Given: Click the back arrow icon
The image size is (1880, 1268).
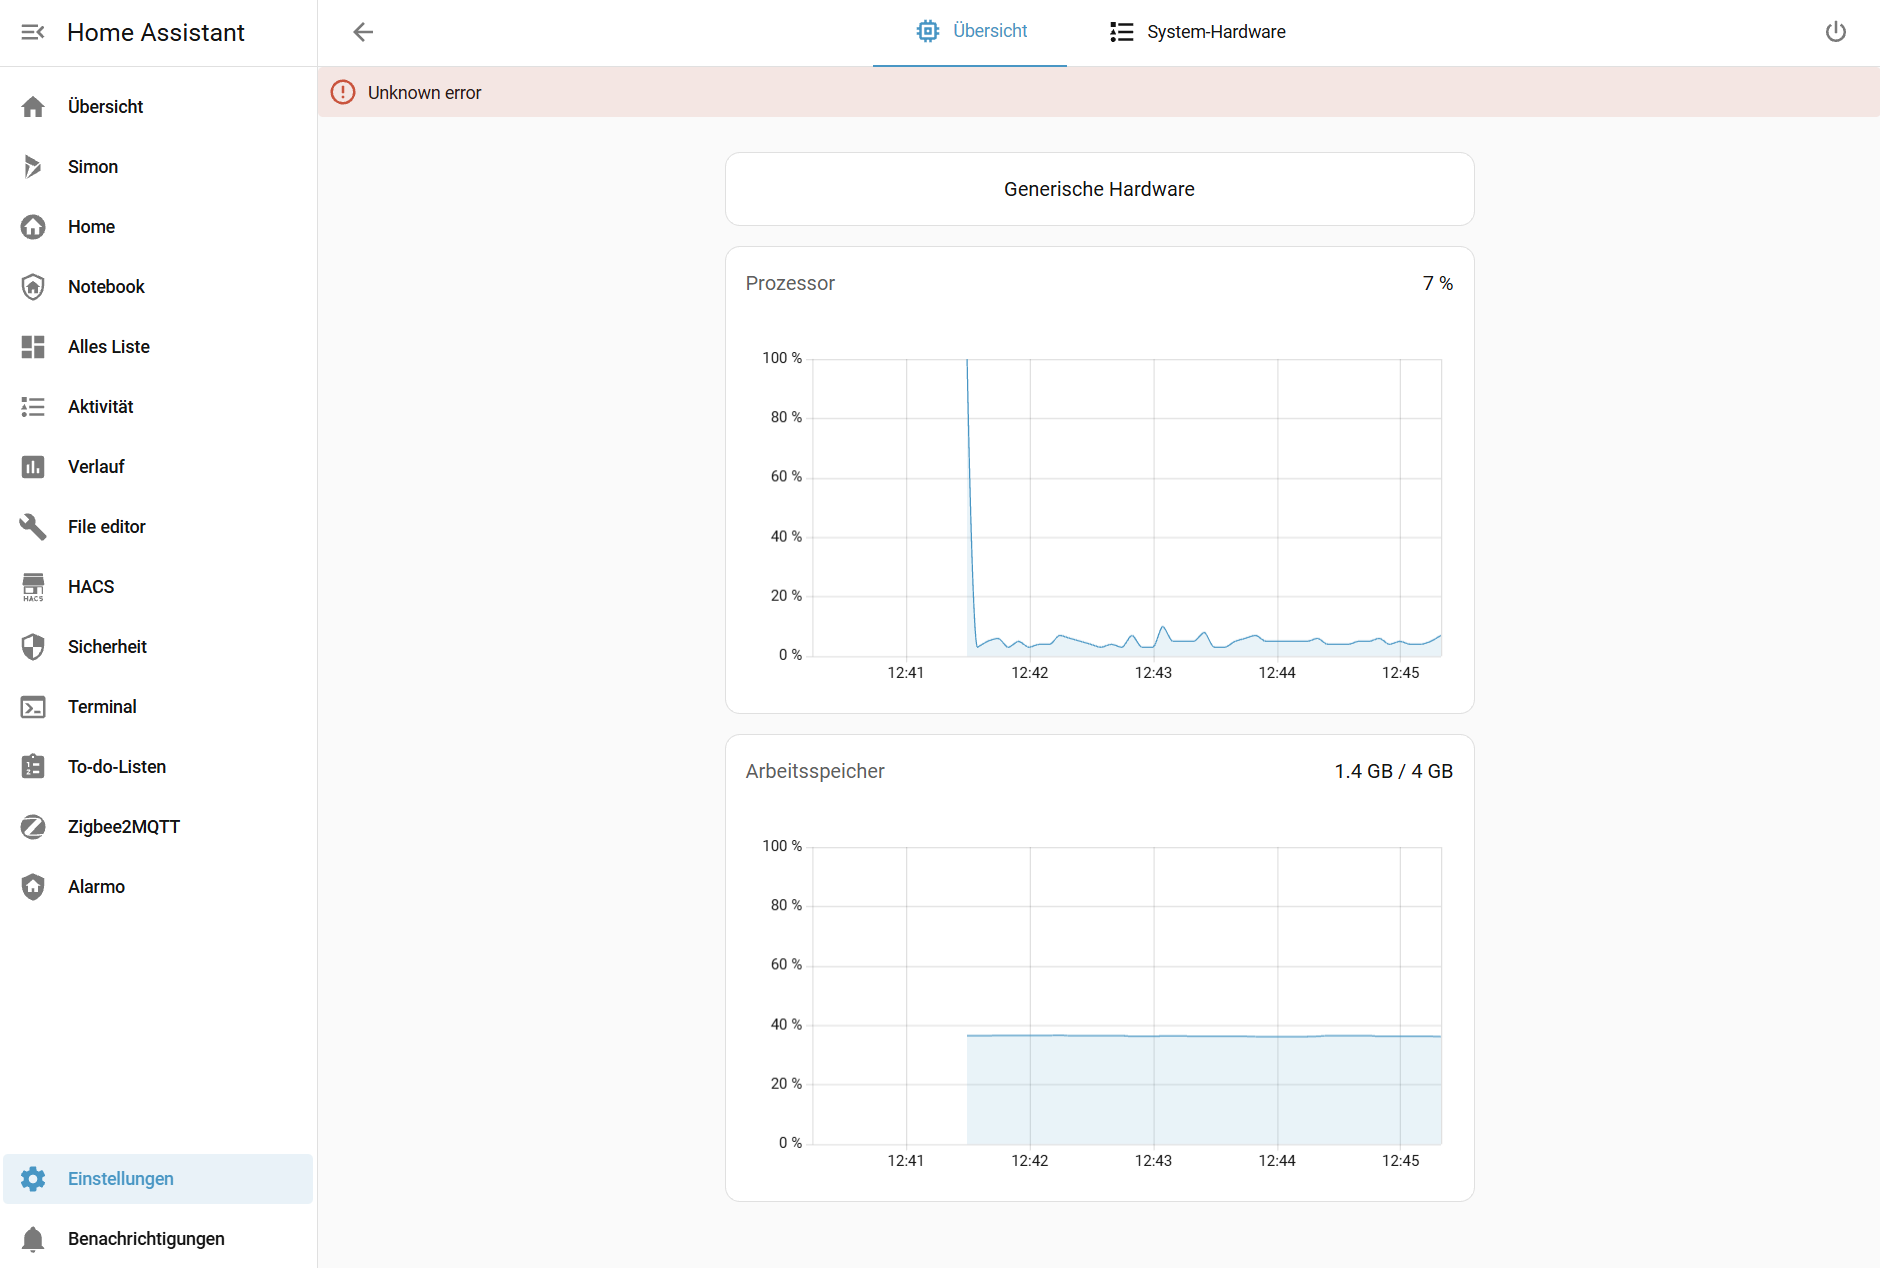Looking at the screenshot, I should click(363, 32).
